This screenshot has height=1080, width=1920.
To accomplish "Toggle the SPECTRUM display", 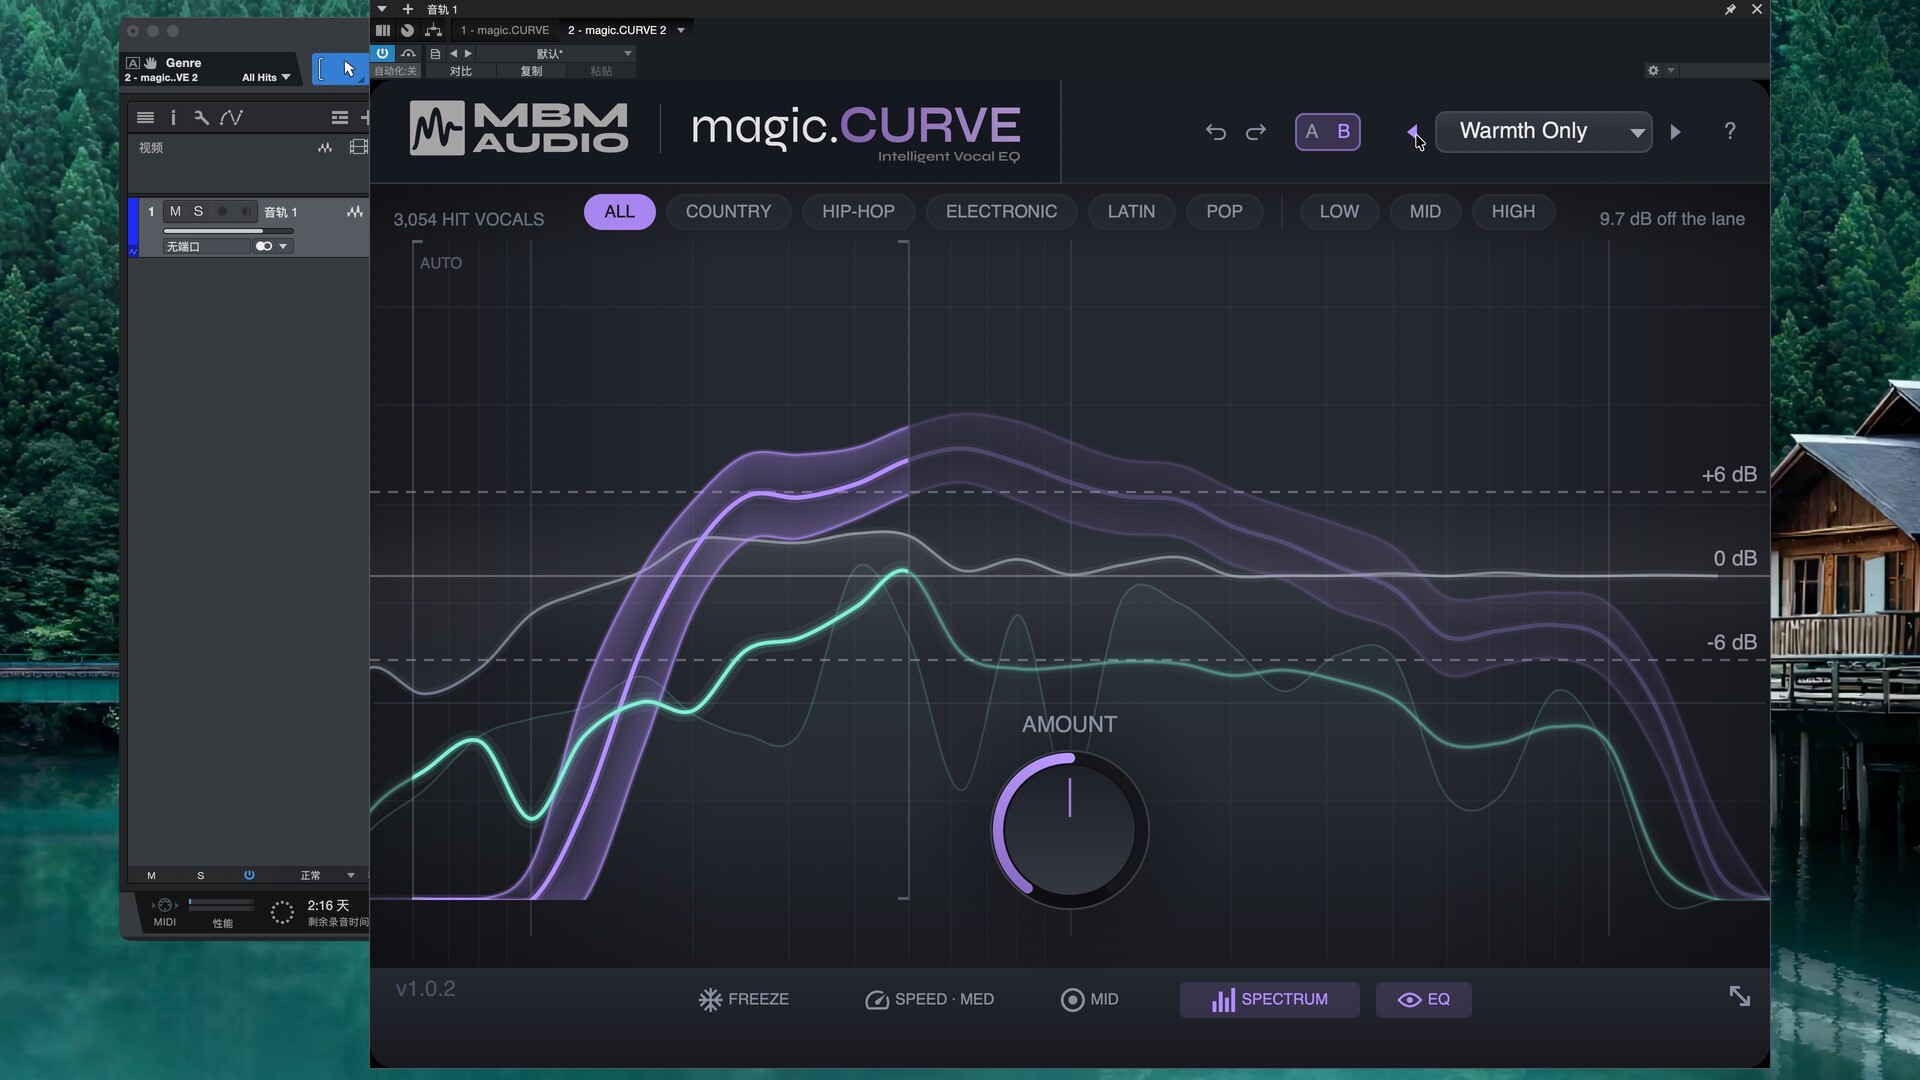I will pyautogui.click(x=1270, y=999).
